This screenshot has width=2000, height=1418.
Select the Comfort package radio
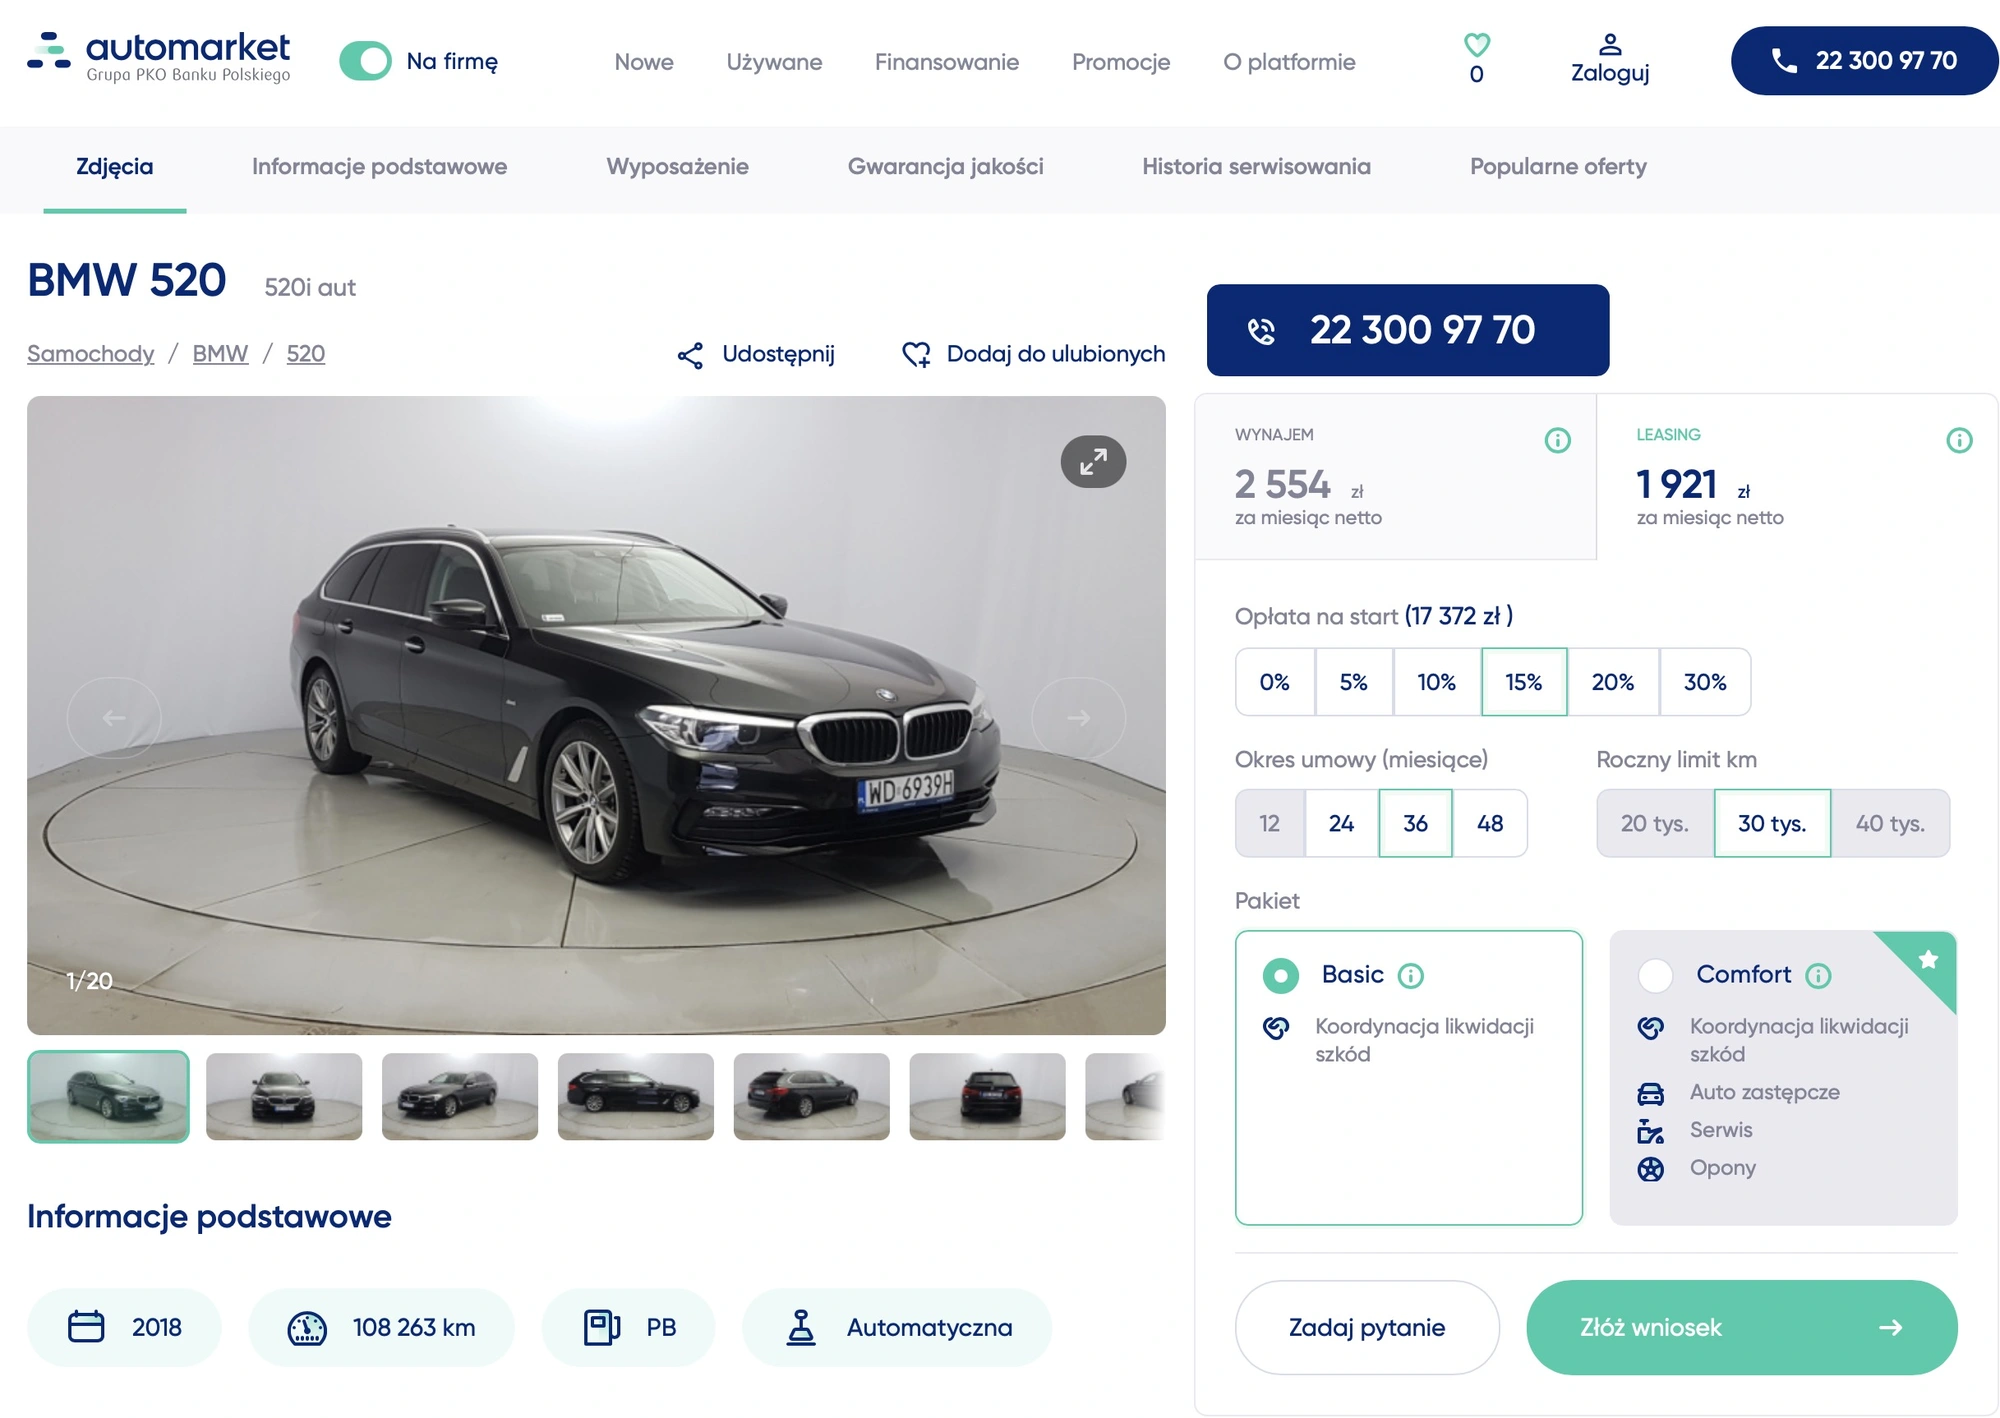click(x=1655, y=975)
